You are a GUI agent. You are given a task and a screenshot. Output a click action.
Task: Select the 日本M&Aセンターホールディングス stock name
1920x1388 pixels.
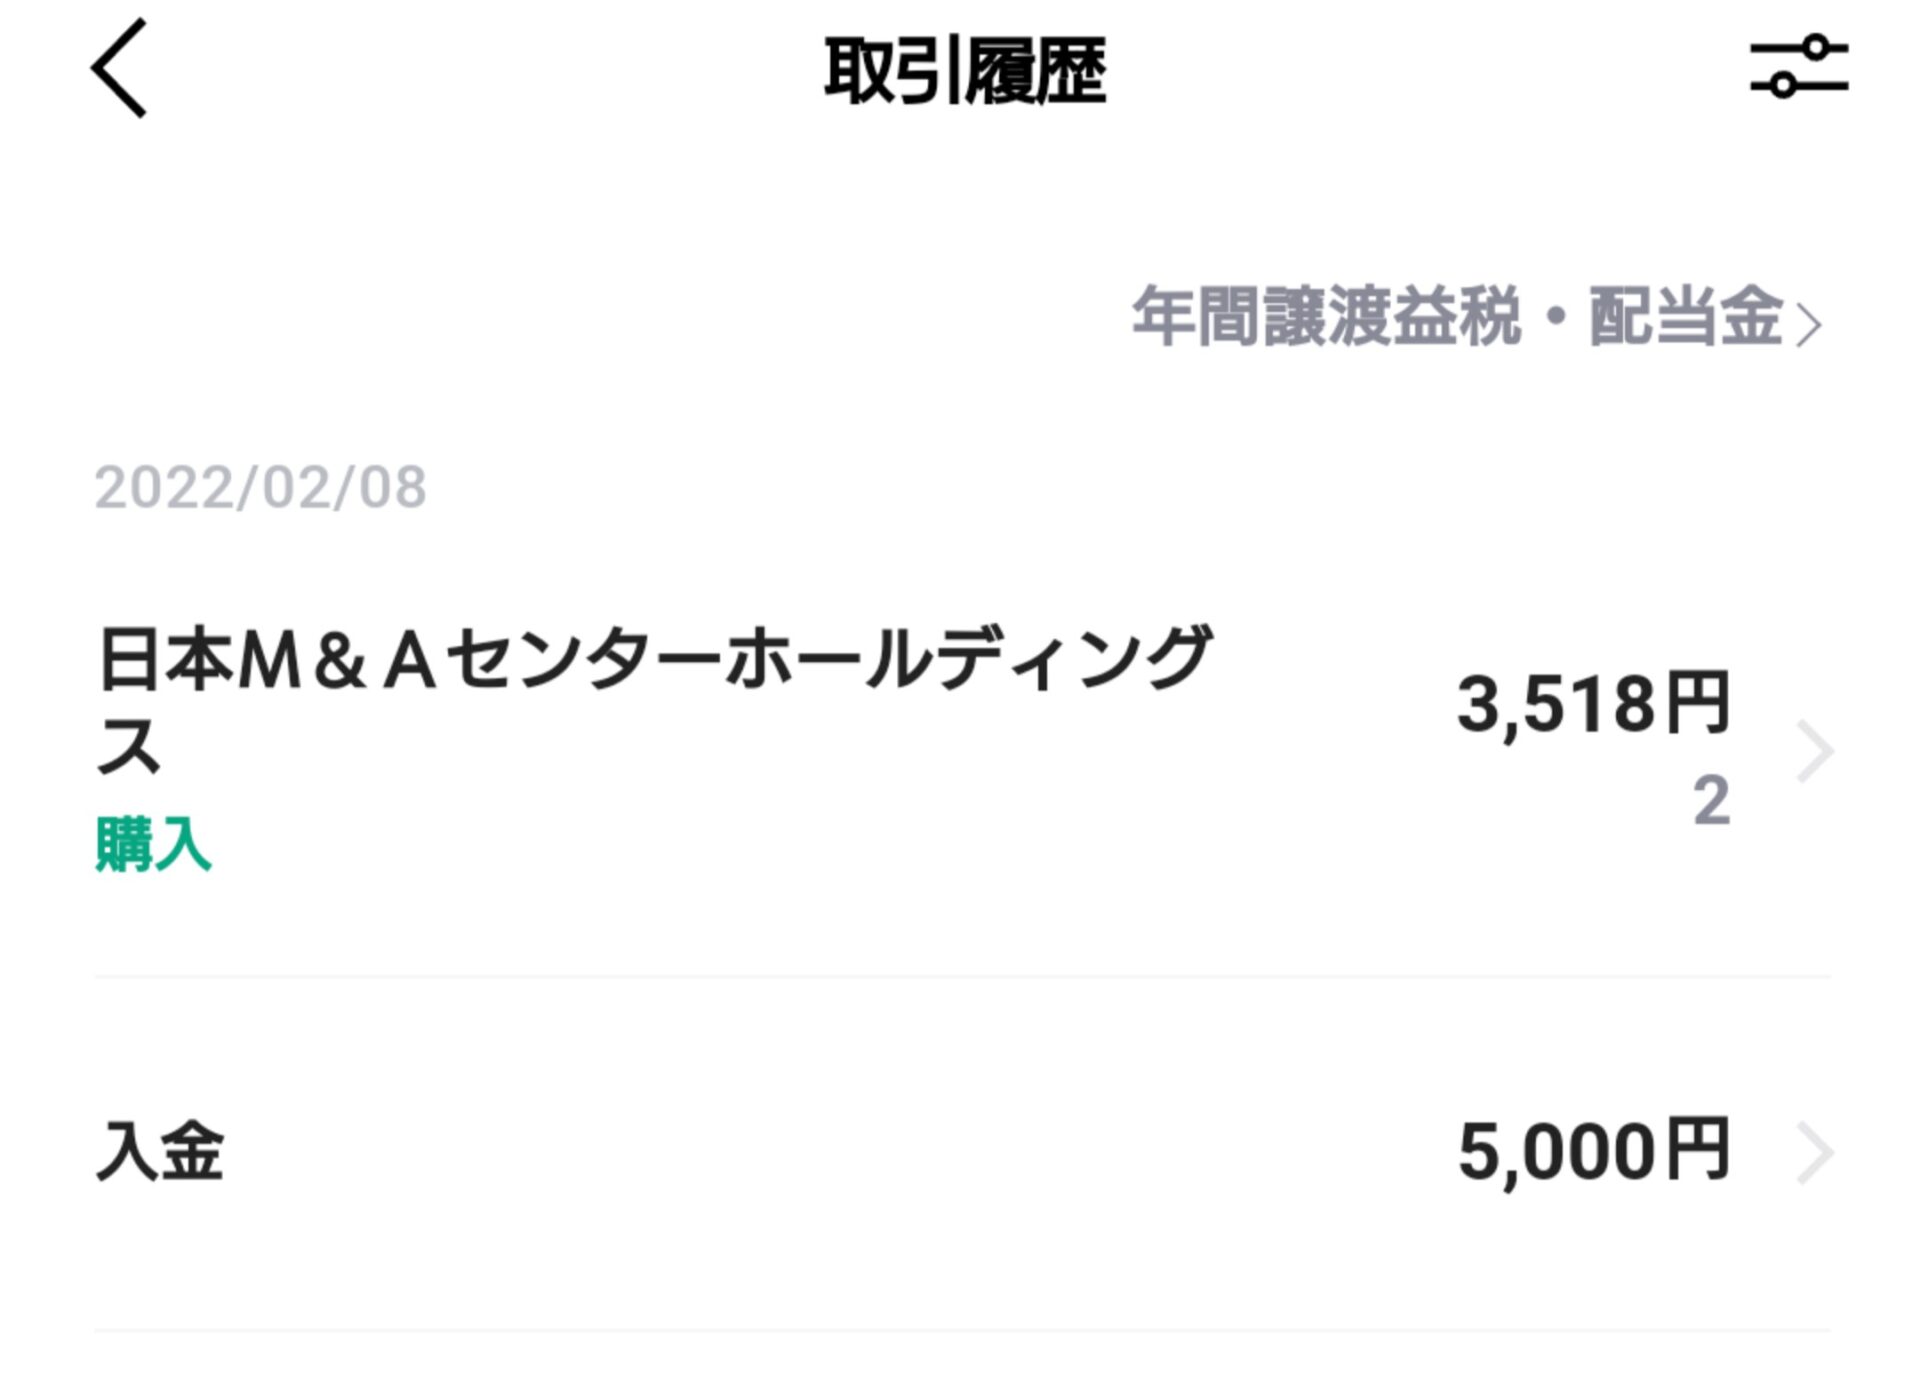click(x=655, y=660)
